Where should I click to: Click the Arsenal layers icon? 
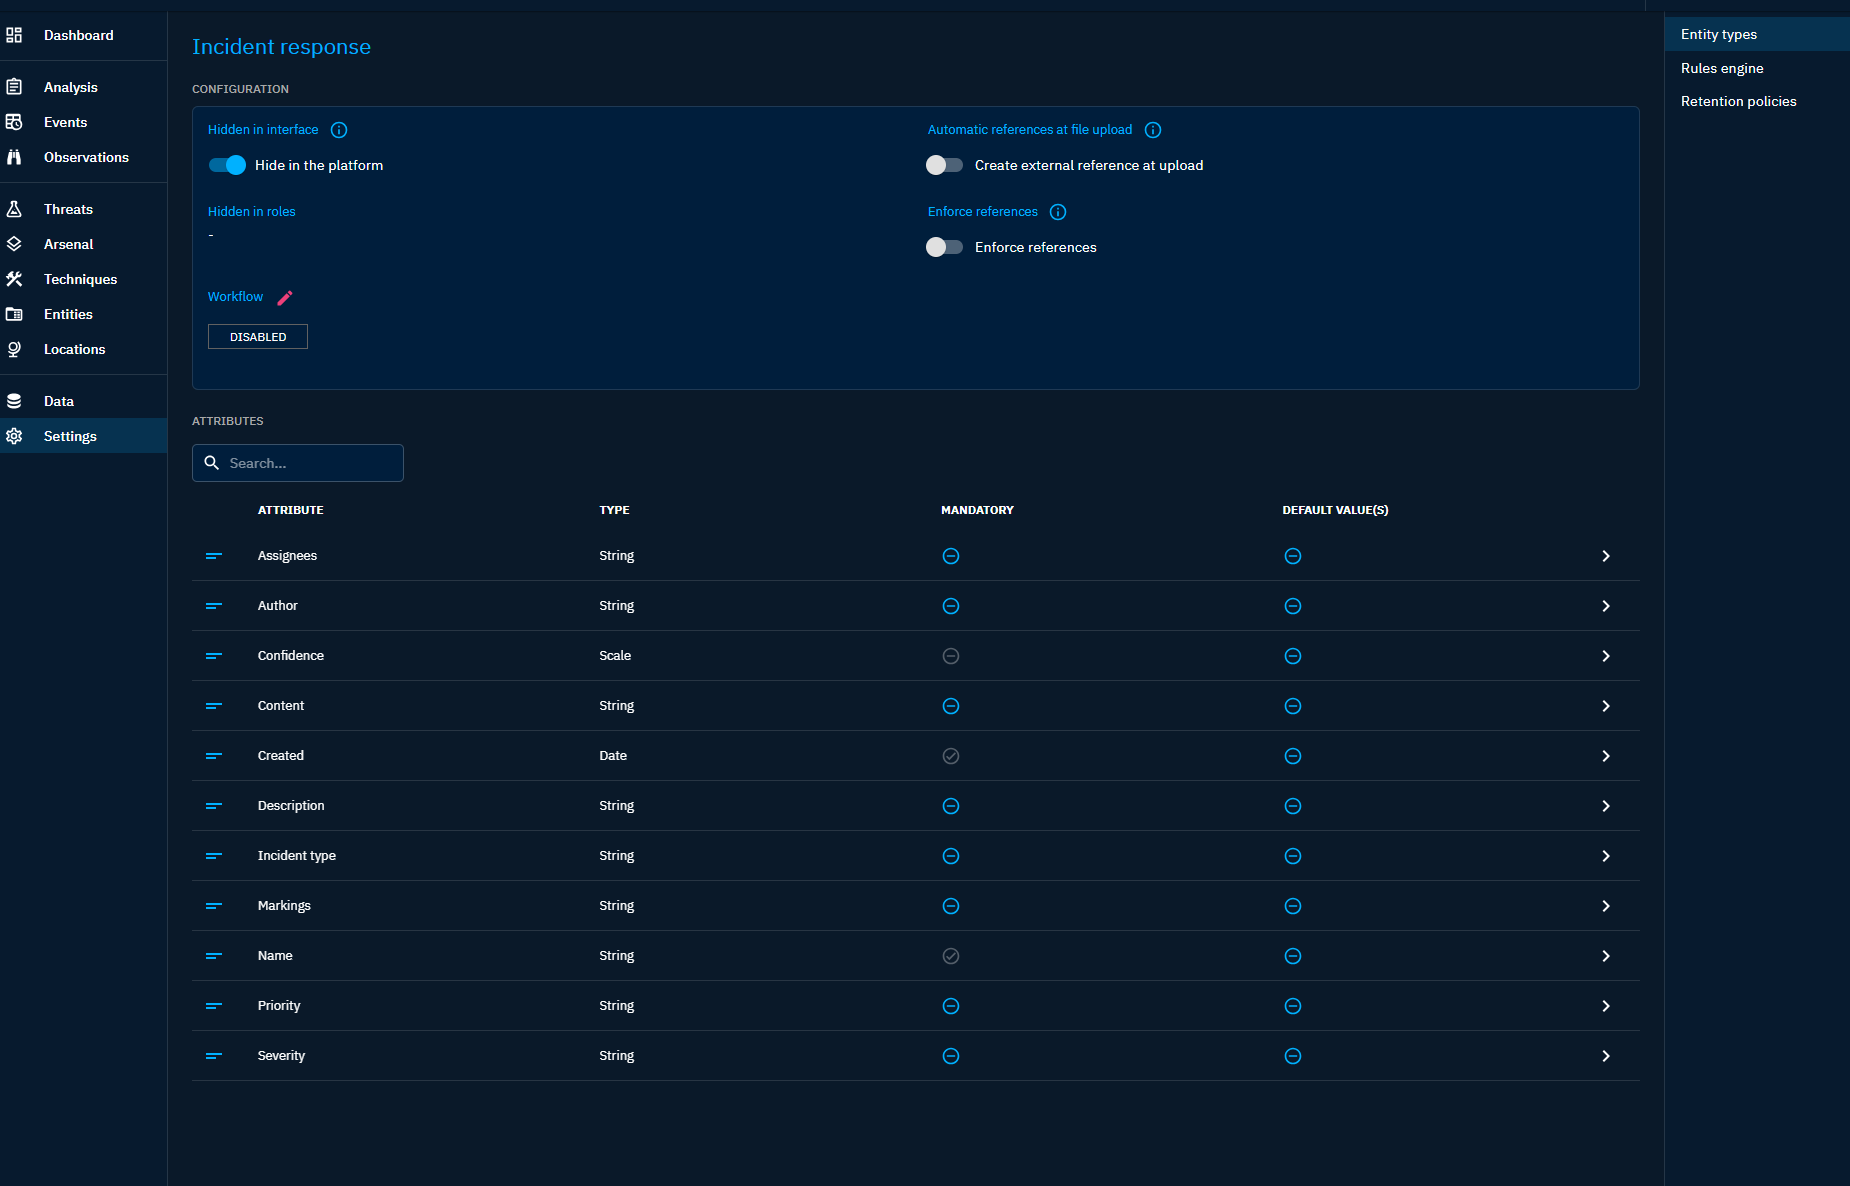point(14,244)
